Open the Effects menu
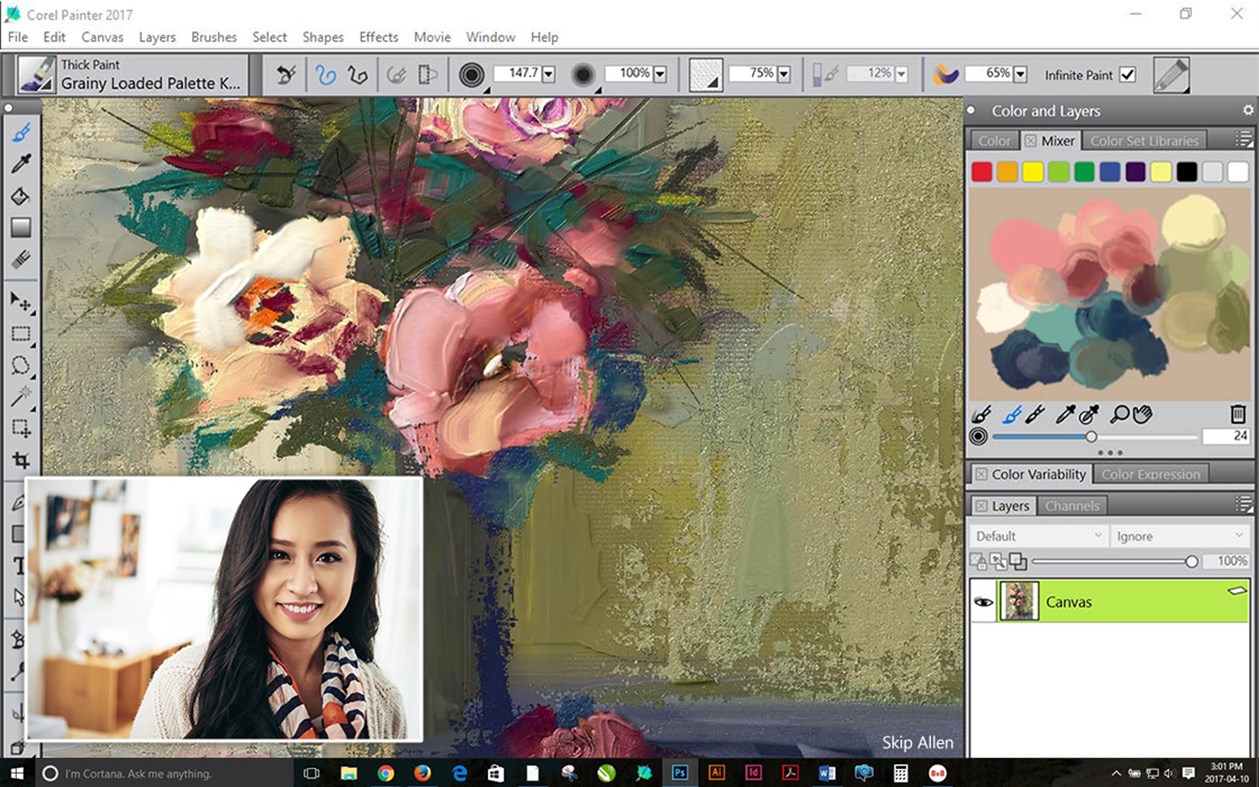The height and width of the screenshot is (787, 1259). (x=378, y=37)
